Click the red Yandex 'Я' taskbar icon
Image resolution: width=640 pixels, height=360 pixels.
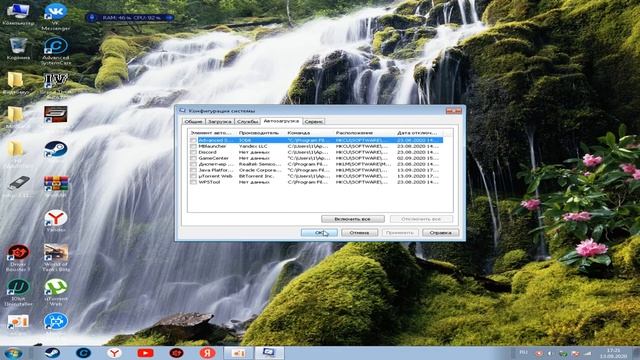207,353
